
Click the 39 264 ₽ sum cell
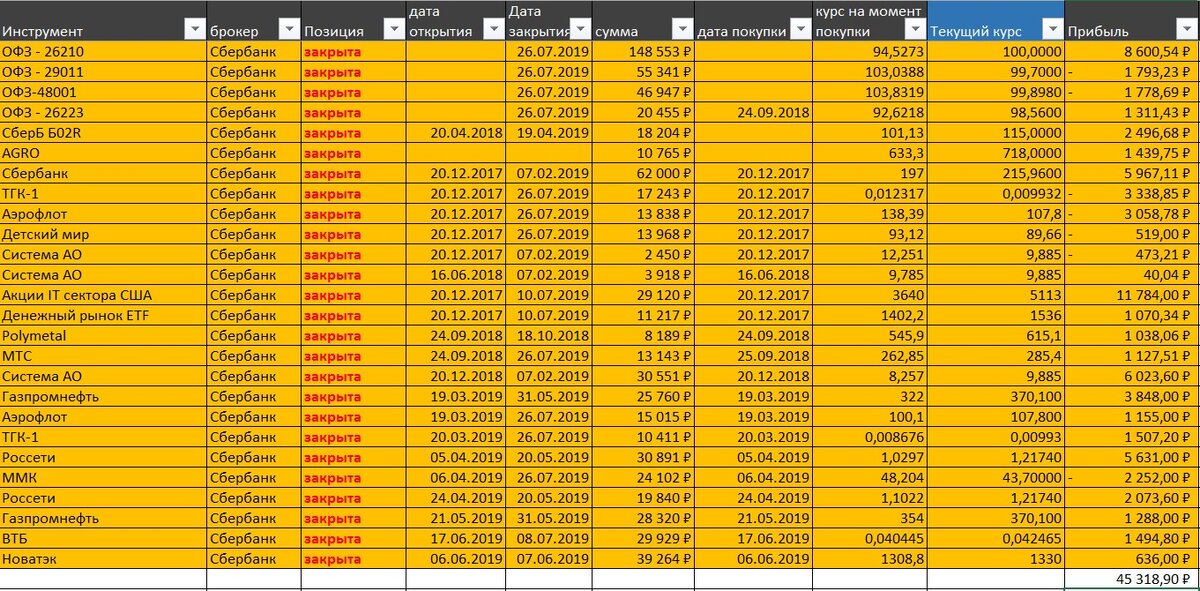tap(642, 559)
